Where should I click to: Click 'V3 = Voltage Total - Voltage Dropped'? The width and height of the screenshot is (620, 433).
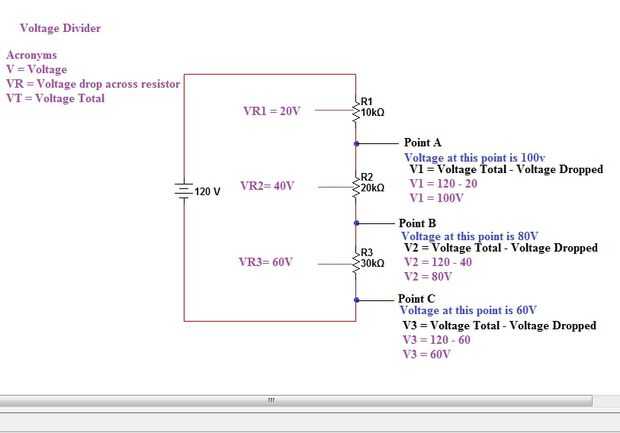coord(499,325)
